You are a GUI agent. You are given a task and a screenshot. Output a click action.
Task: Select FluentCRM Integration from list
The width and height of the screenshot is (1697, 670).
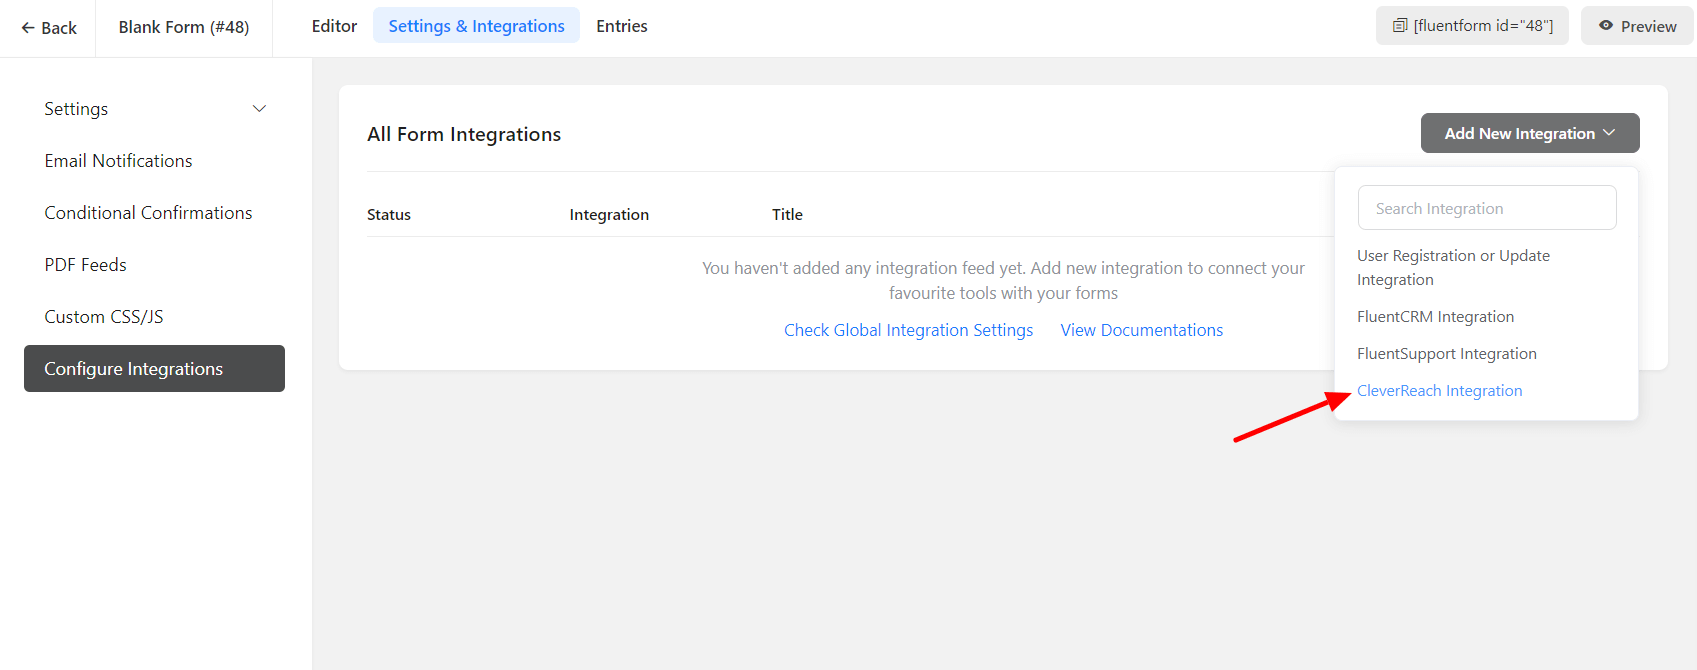[x=1435, y=317]
